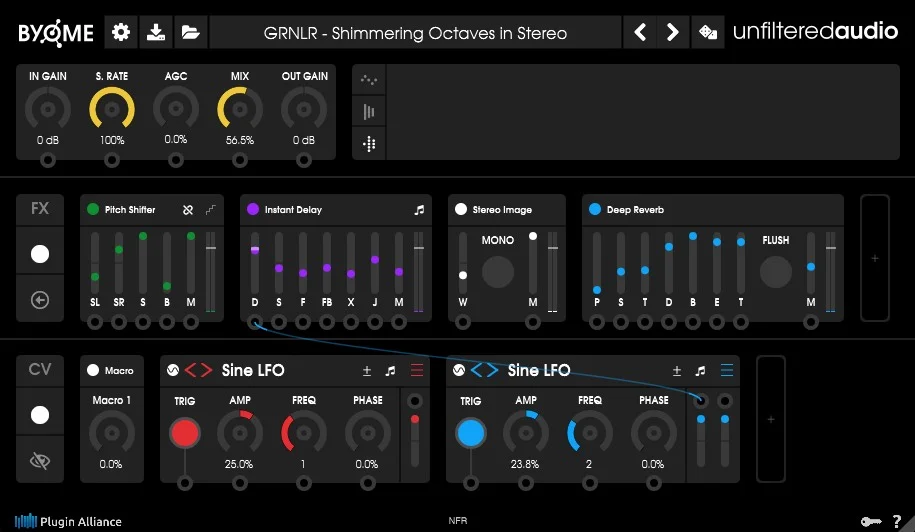Open the settings gear menu

pyautogui.click(x=121, y=32)
